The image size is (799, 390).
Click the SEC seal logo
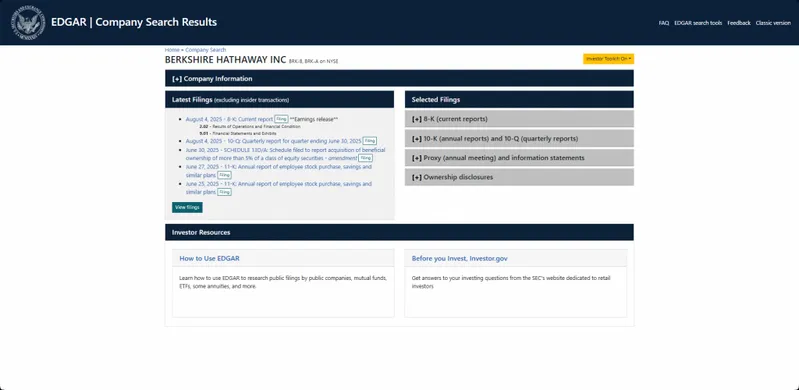pyautogui.click(x=28, y=22)
